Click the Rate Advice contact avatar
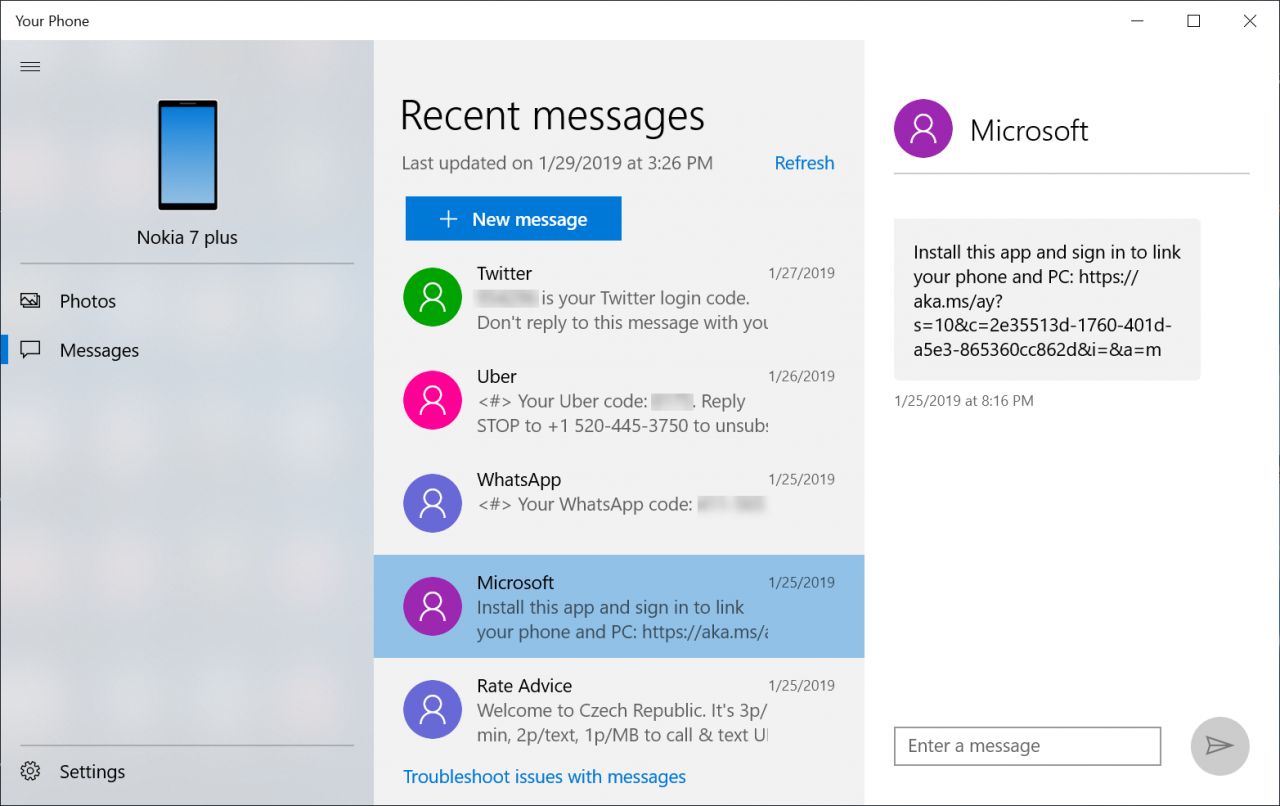The height and width of the screenshot is (806, 1280). point(432,709)
